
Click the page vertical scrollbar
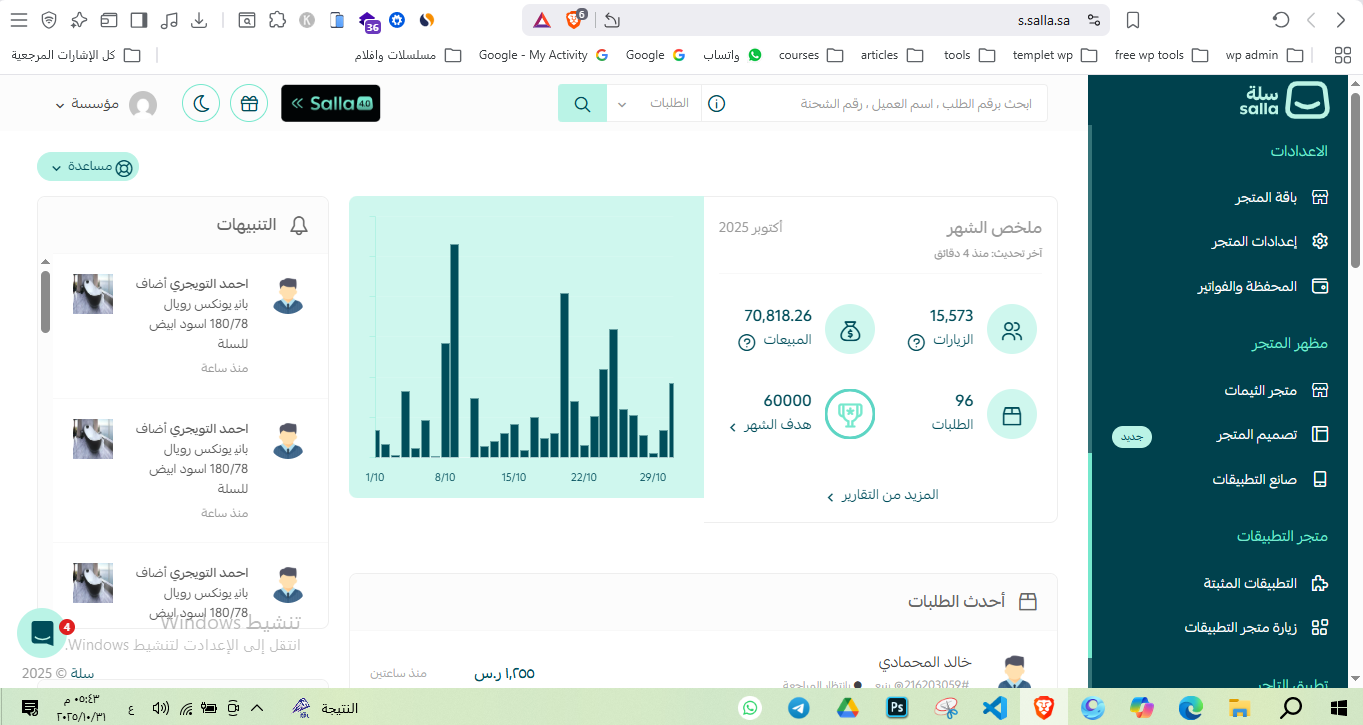coord(1355,180)
